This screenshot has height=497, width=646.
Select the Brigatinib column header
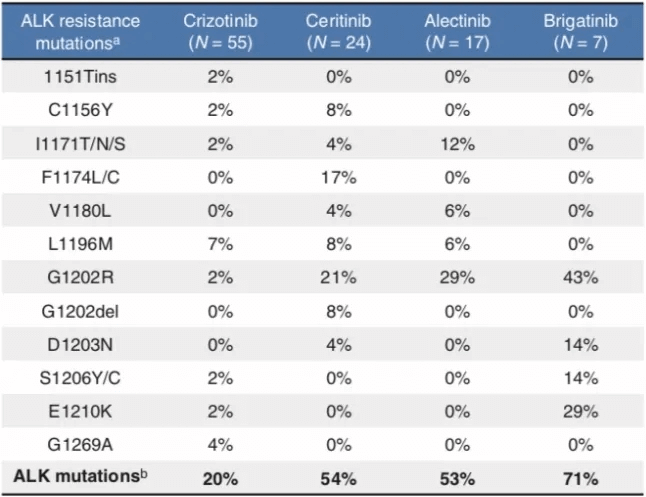pyautogui.click(x=580, y=31)
